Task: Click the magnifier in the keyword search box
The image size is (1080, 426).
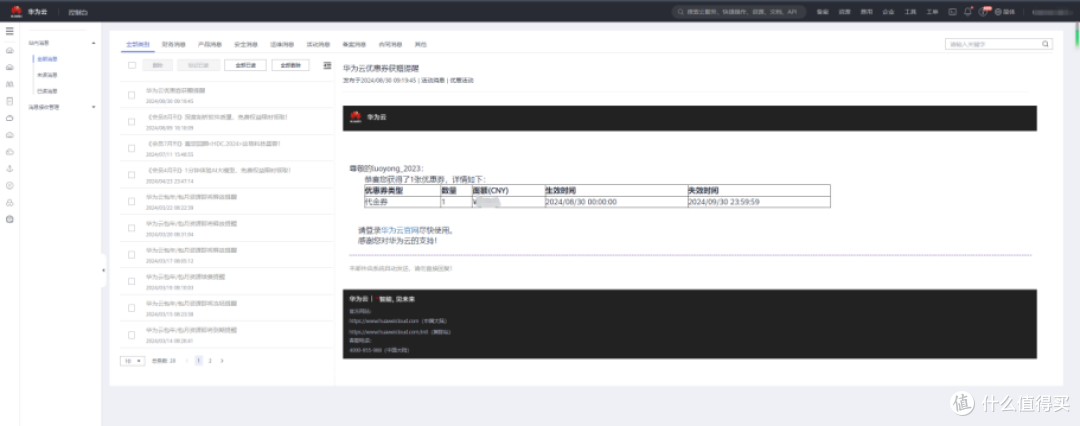Action: point(1045,44)
